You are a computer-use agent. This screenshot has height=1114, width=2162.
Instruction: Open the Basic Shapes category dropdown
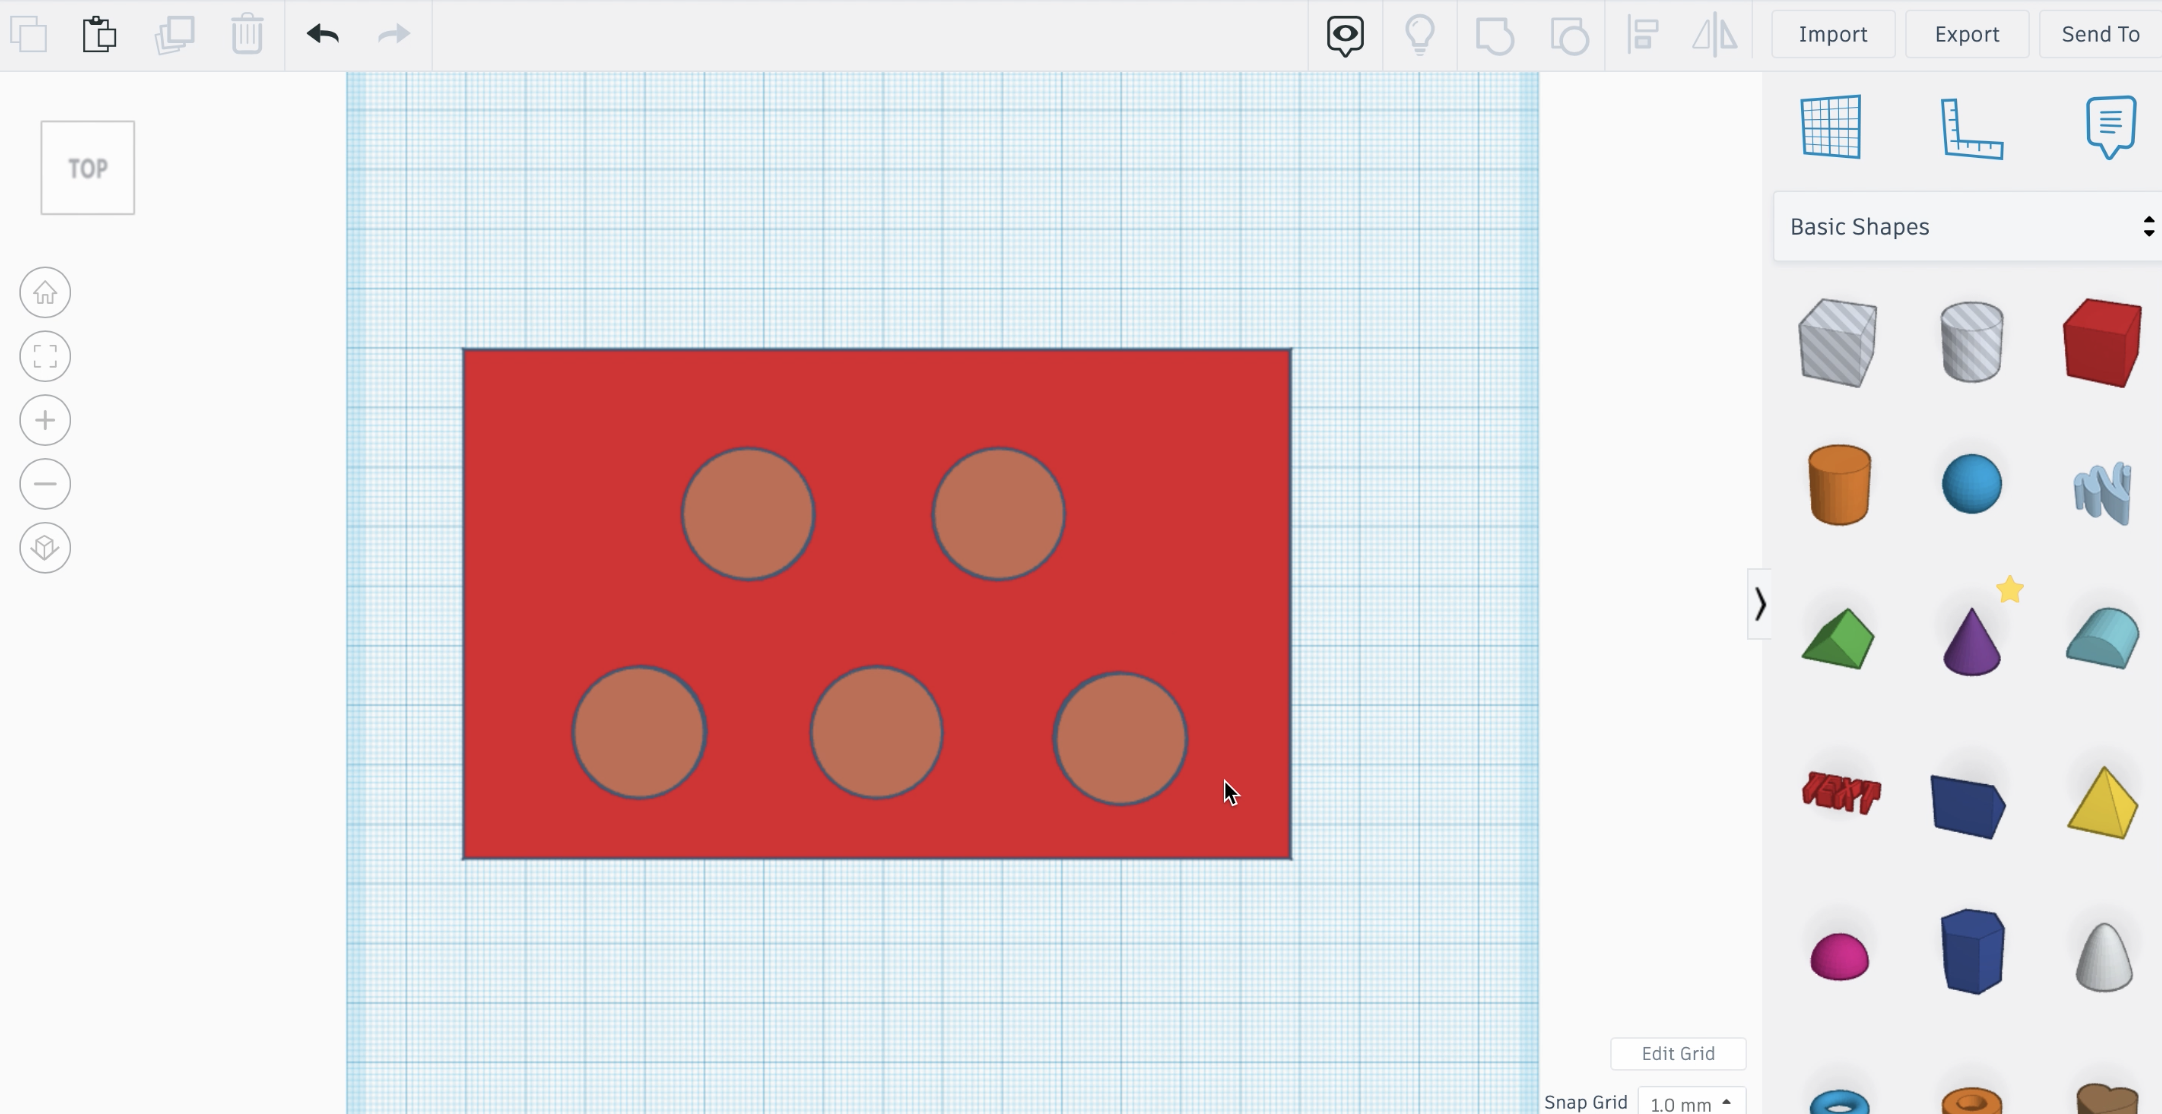point(1967,227)
